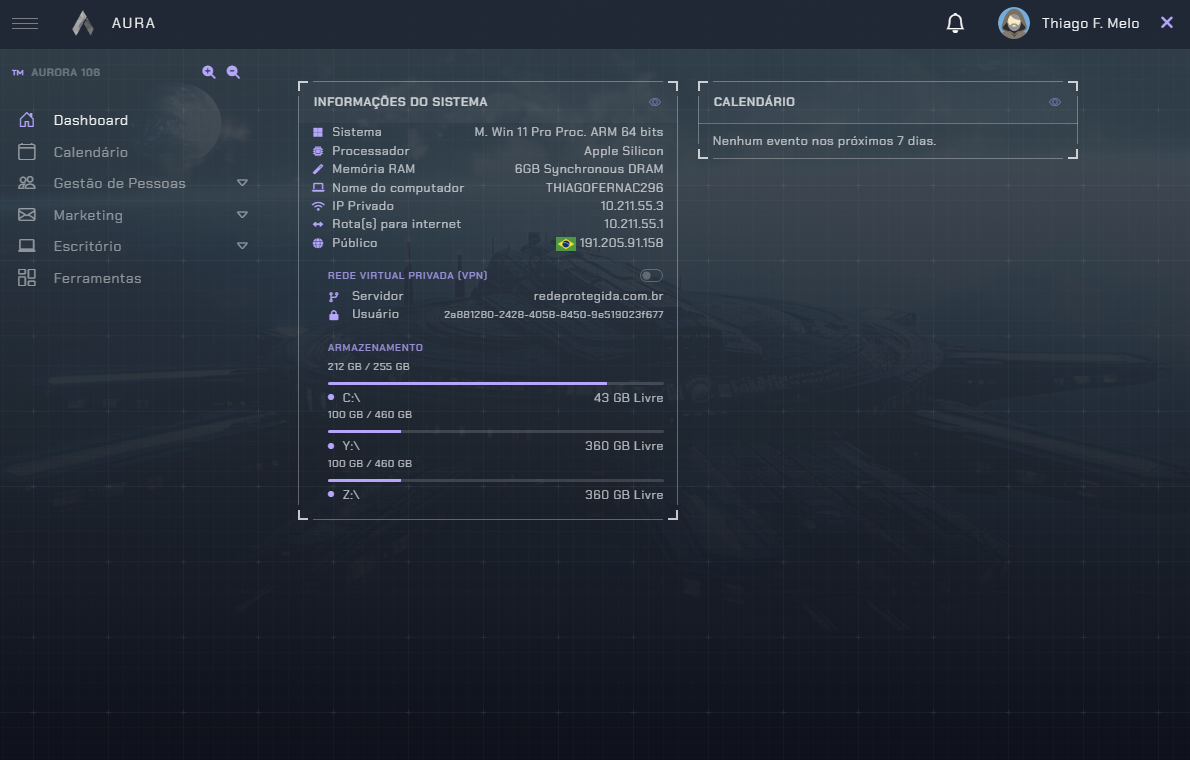Click the C:\ drive storage usage bar
The image size is (1190, 760).
coord(495,383)
